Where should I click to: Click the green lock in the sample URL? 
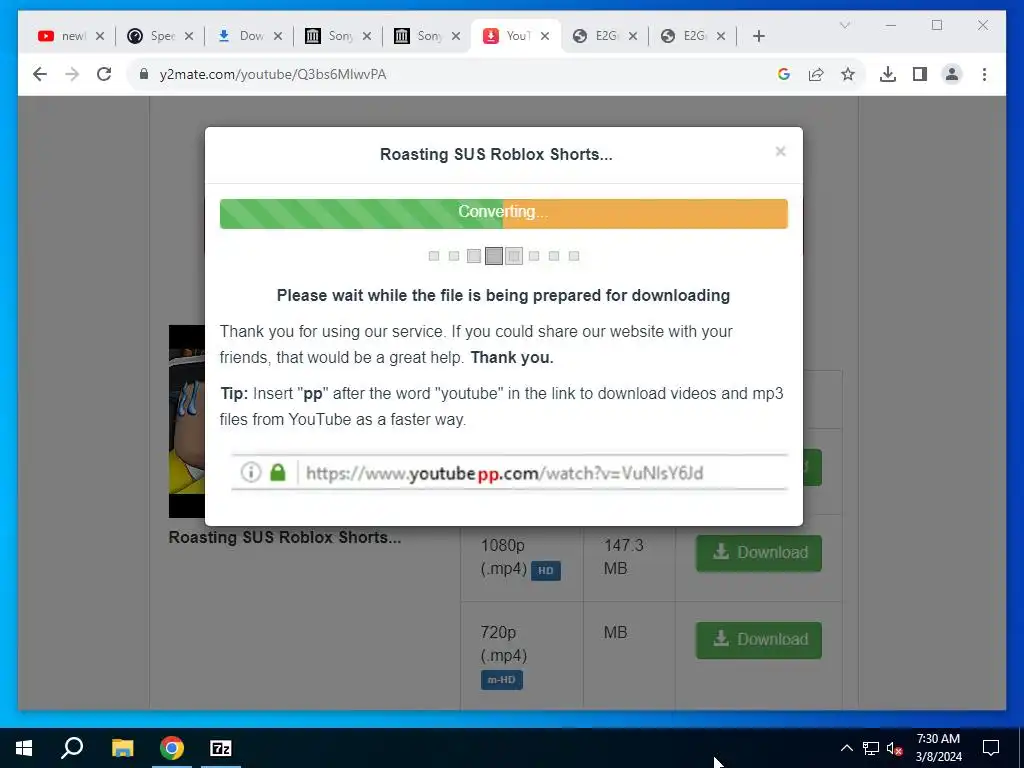278,472
